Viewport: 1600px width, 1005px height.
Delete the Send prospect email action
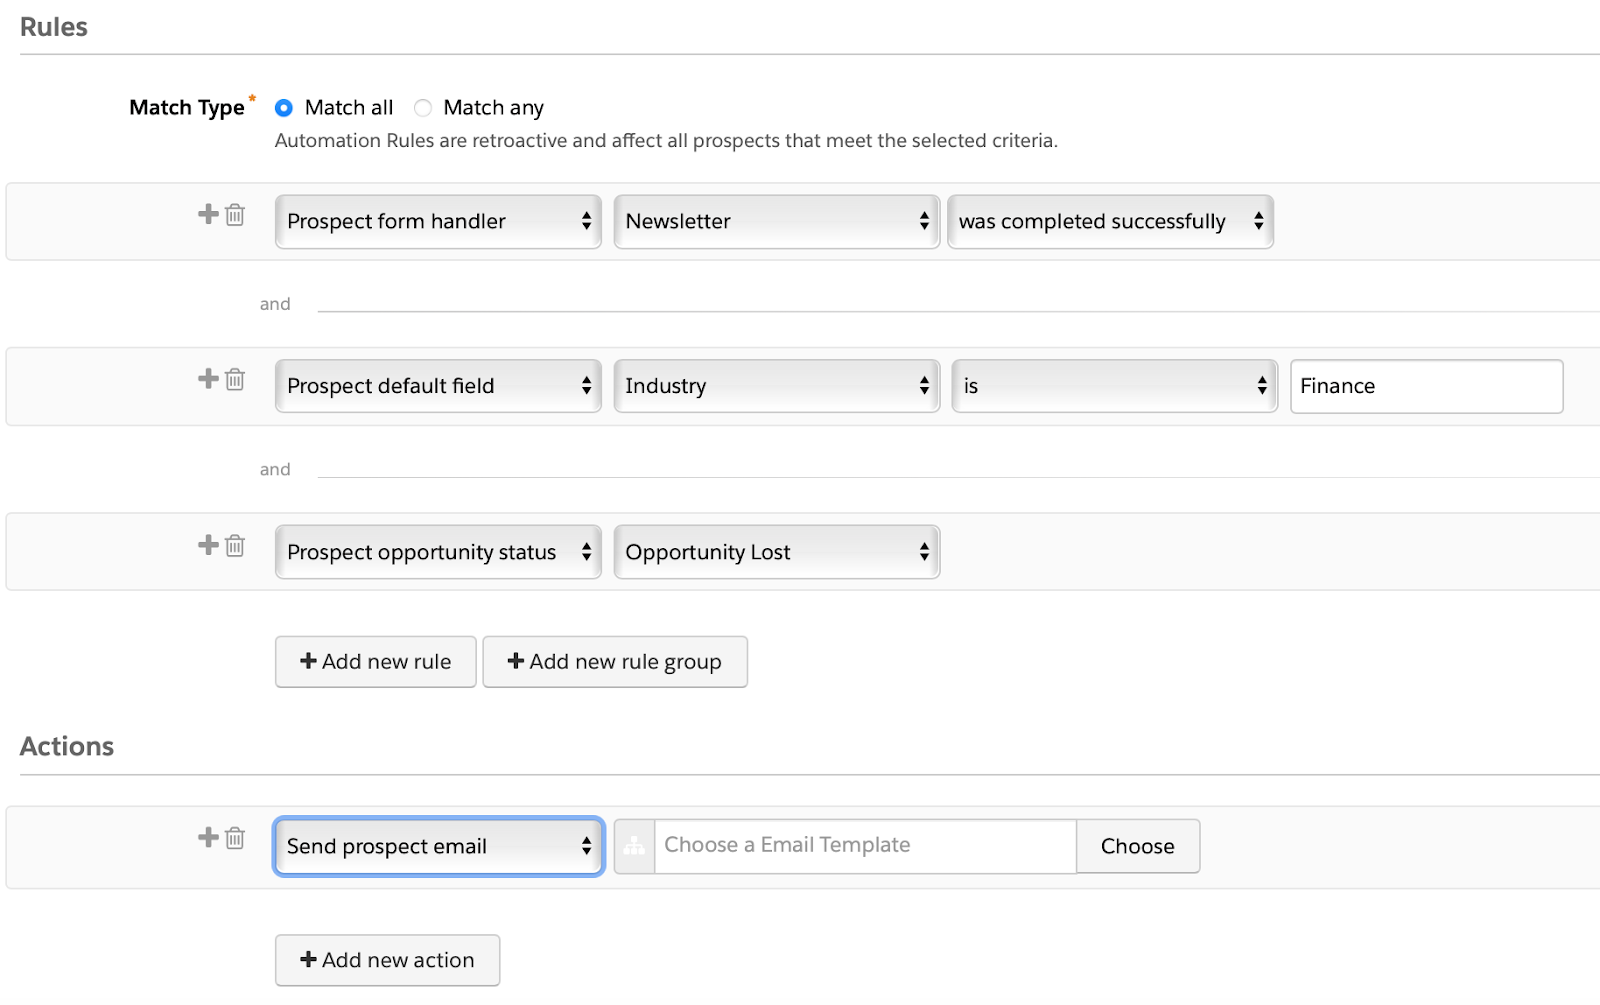point(235,838)
